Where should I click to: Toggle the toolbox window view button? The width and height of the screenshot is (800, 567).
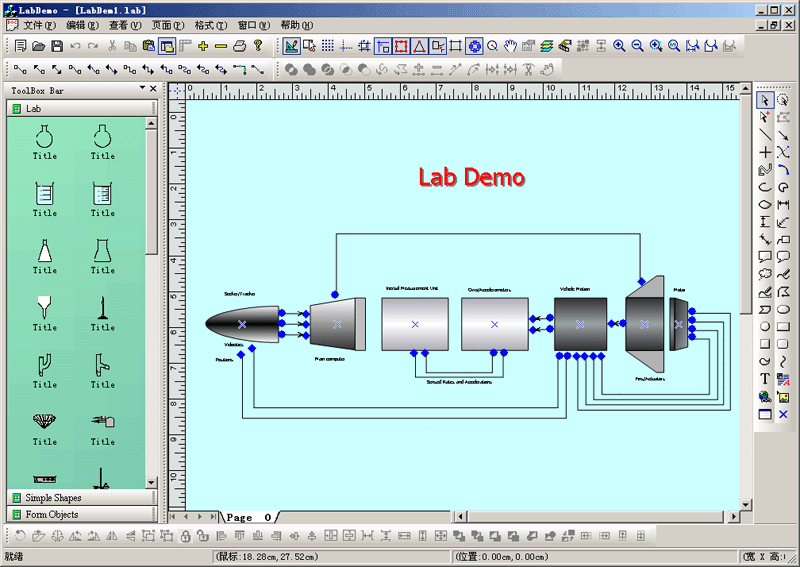[x=167, y=46]
